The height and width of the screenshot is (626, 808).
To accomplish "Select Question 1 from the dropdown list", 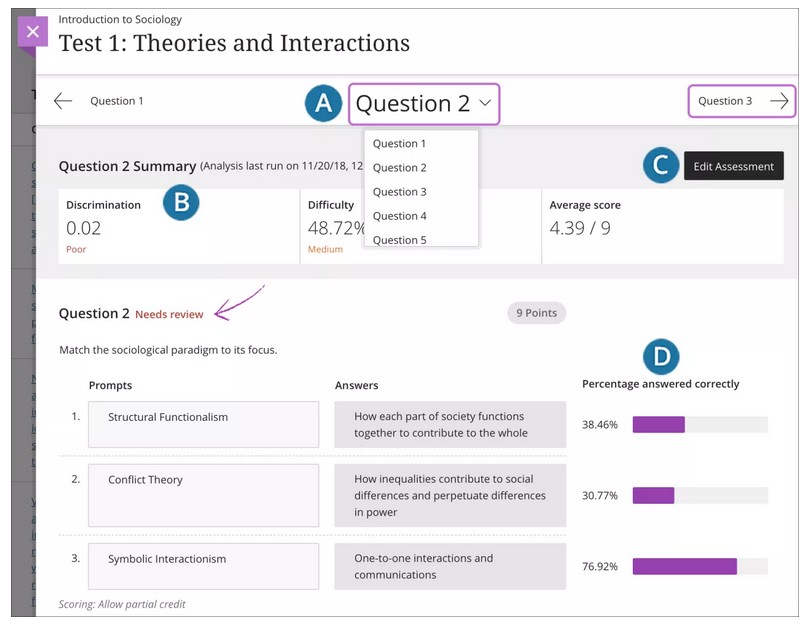I will (399, 144).
